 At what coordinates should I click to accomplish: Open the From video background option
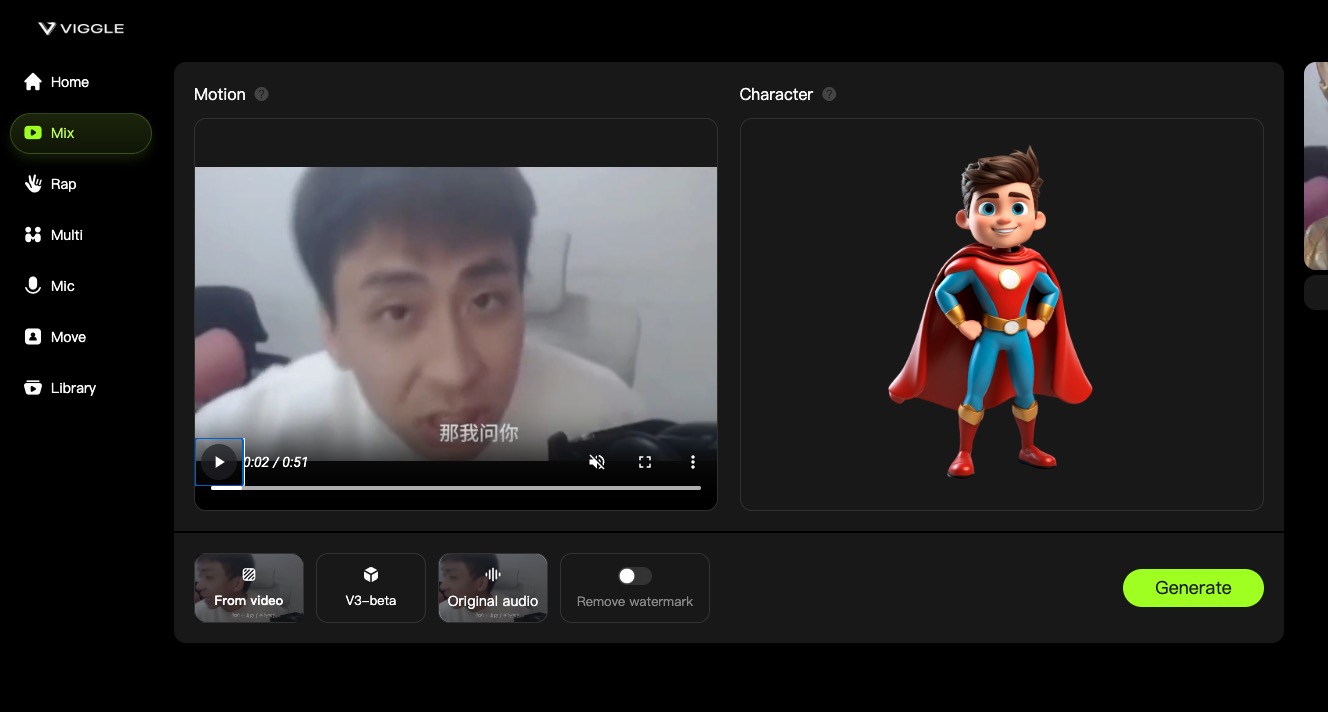[249, 588]
